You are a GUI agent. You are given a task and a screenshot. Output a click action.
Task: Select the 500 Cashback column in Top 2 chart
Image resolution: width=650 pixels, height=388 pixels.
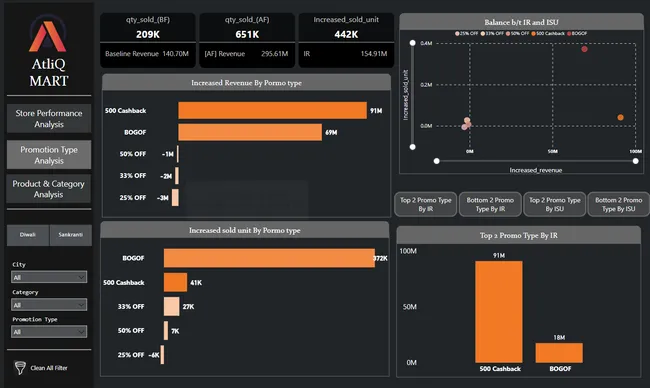click(x=499, y=312)
